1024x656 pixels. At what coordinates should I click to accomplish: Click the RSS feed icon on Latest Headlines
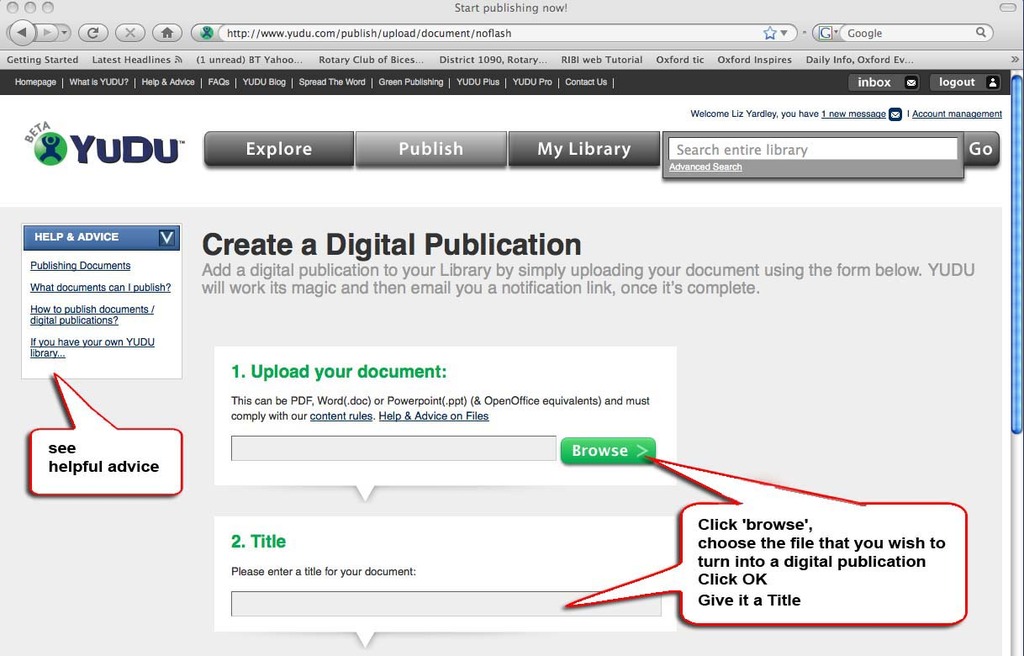(178, 59)
